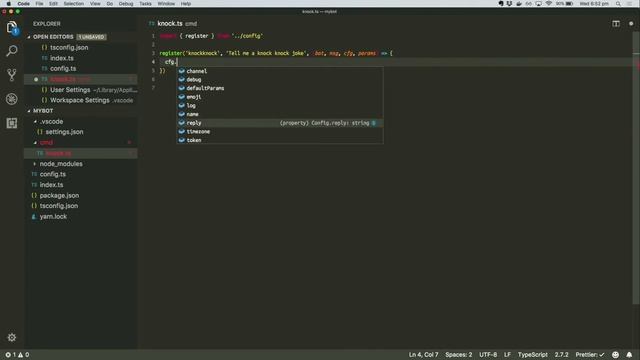Change language mode via TypeScript
Viewport: 640px width, 360px height.
point(533,355)
